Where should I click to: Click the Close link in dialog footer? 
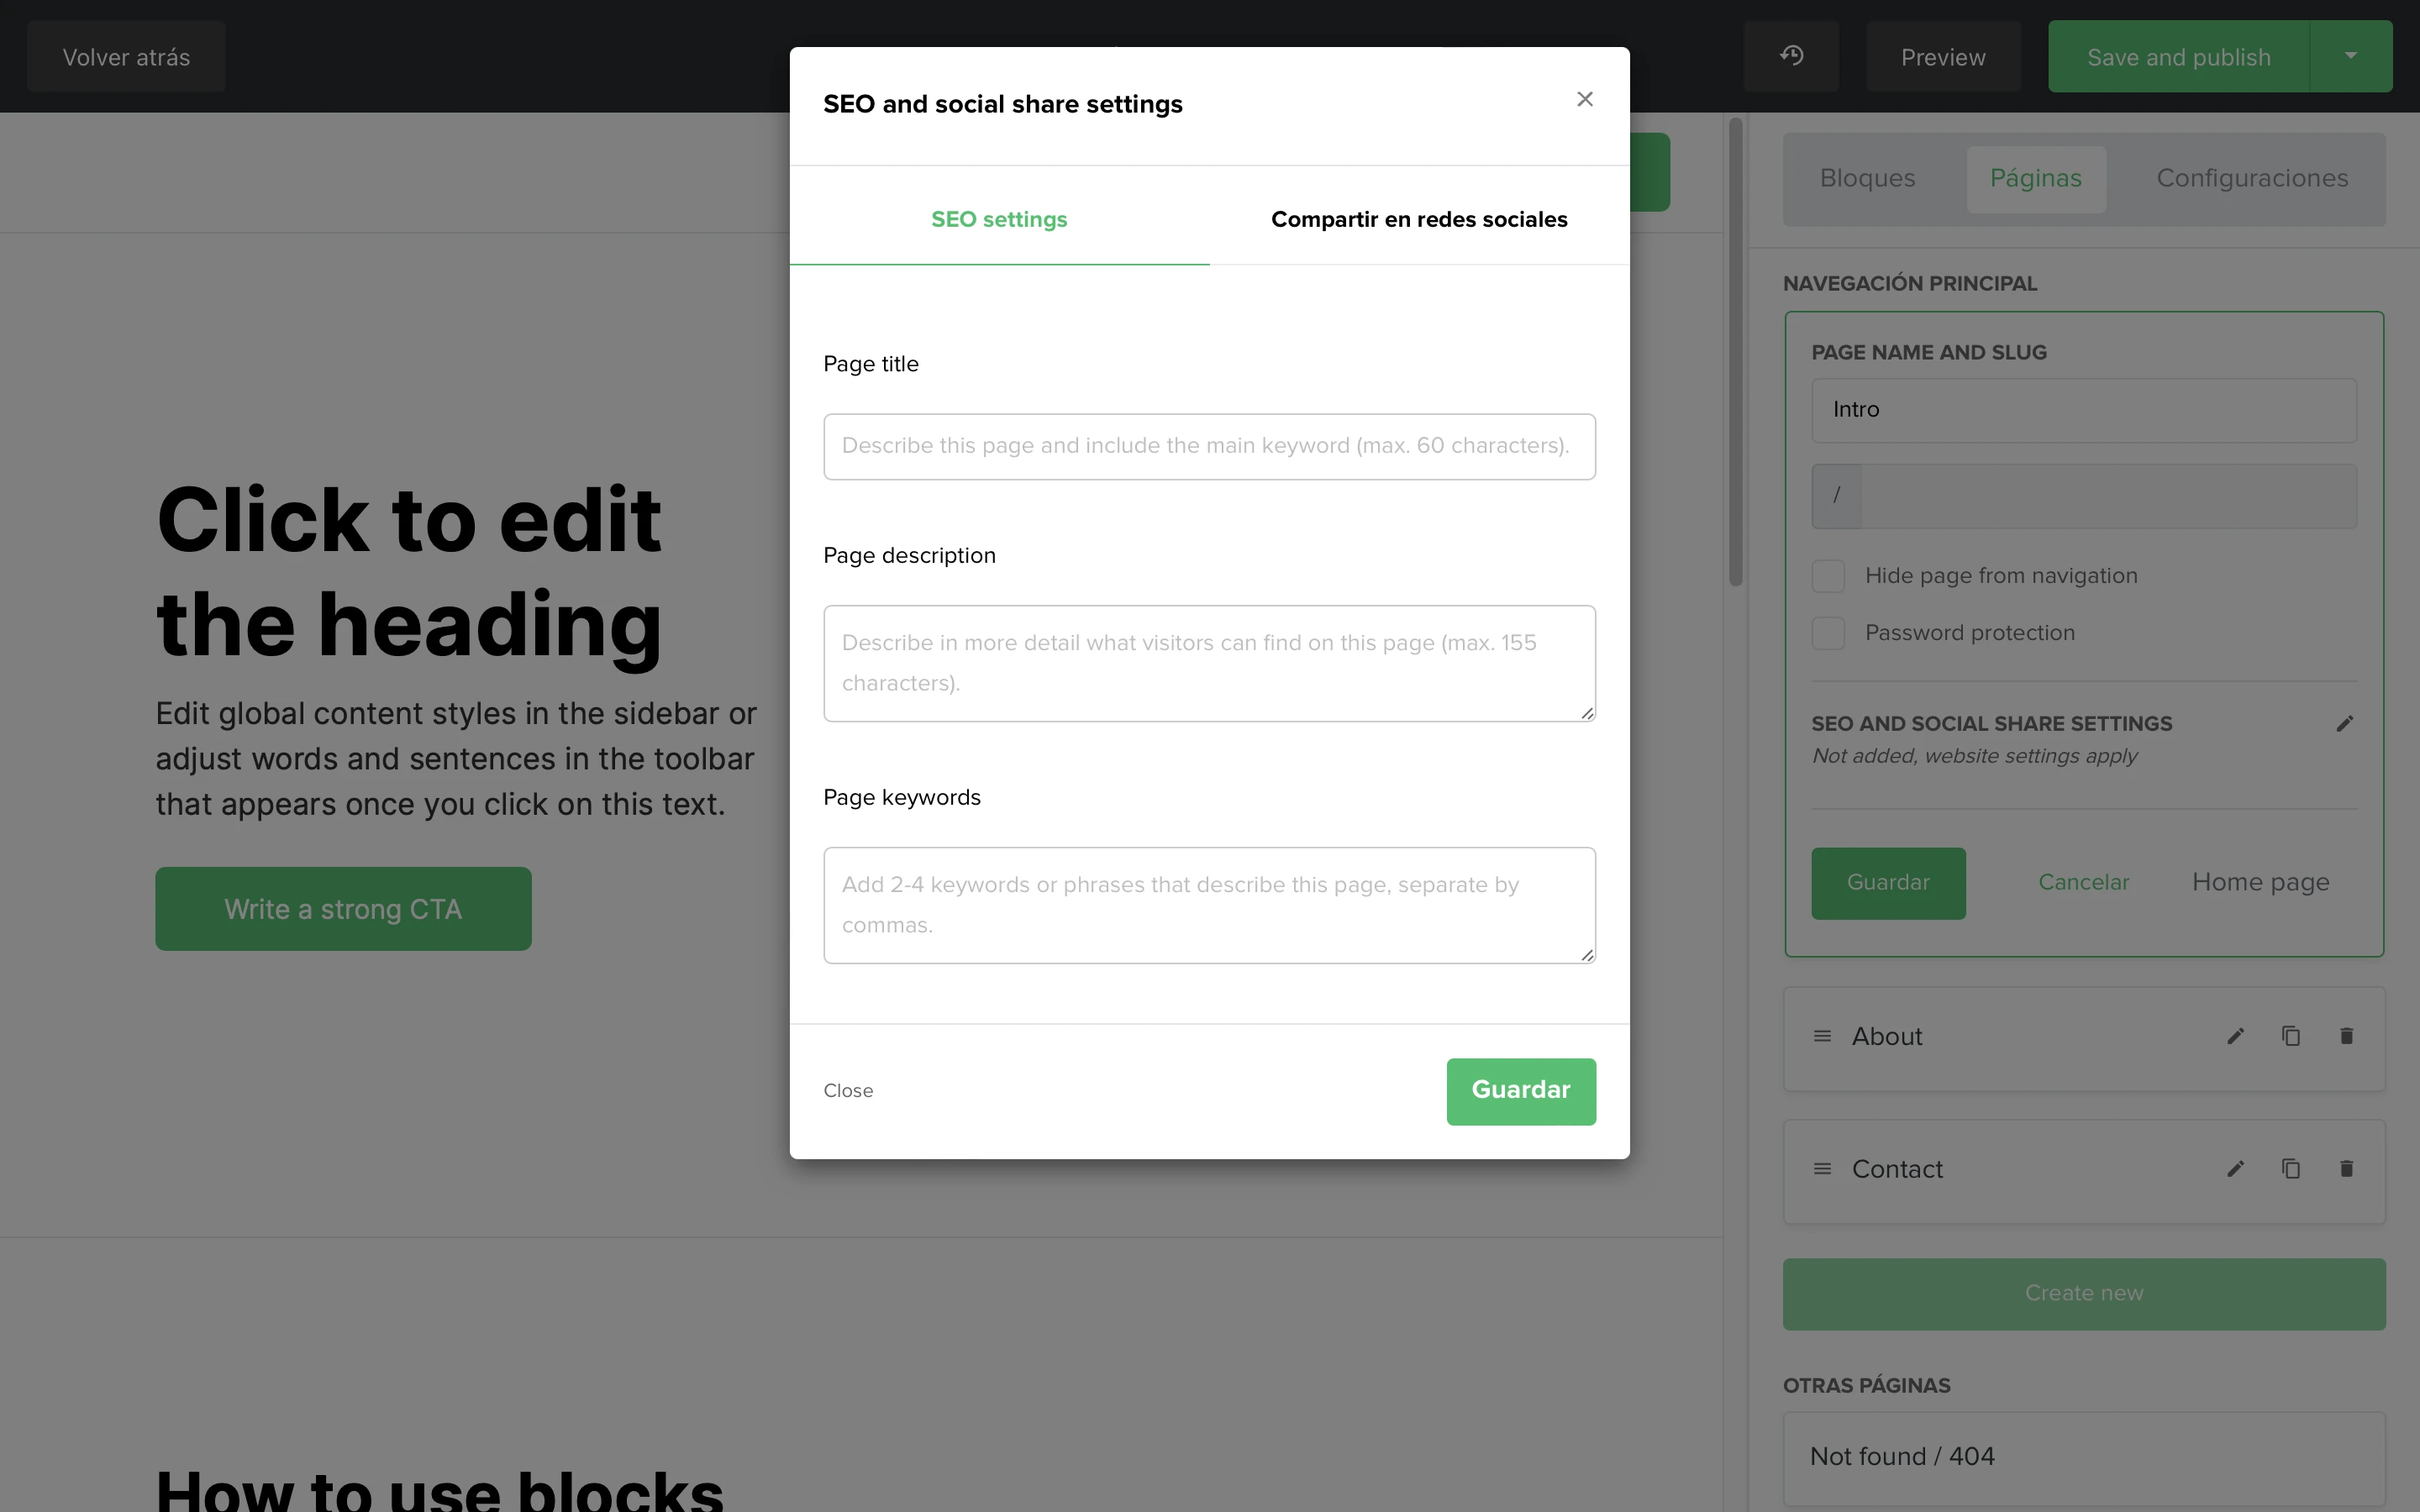848,1091
